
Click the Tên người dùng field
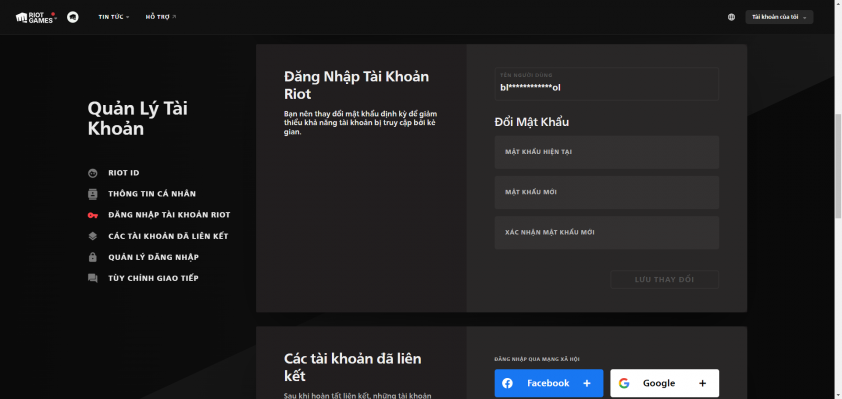[606, 84]
